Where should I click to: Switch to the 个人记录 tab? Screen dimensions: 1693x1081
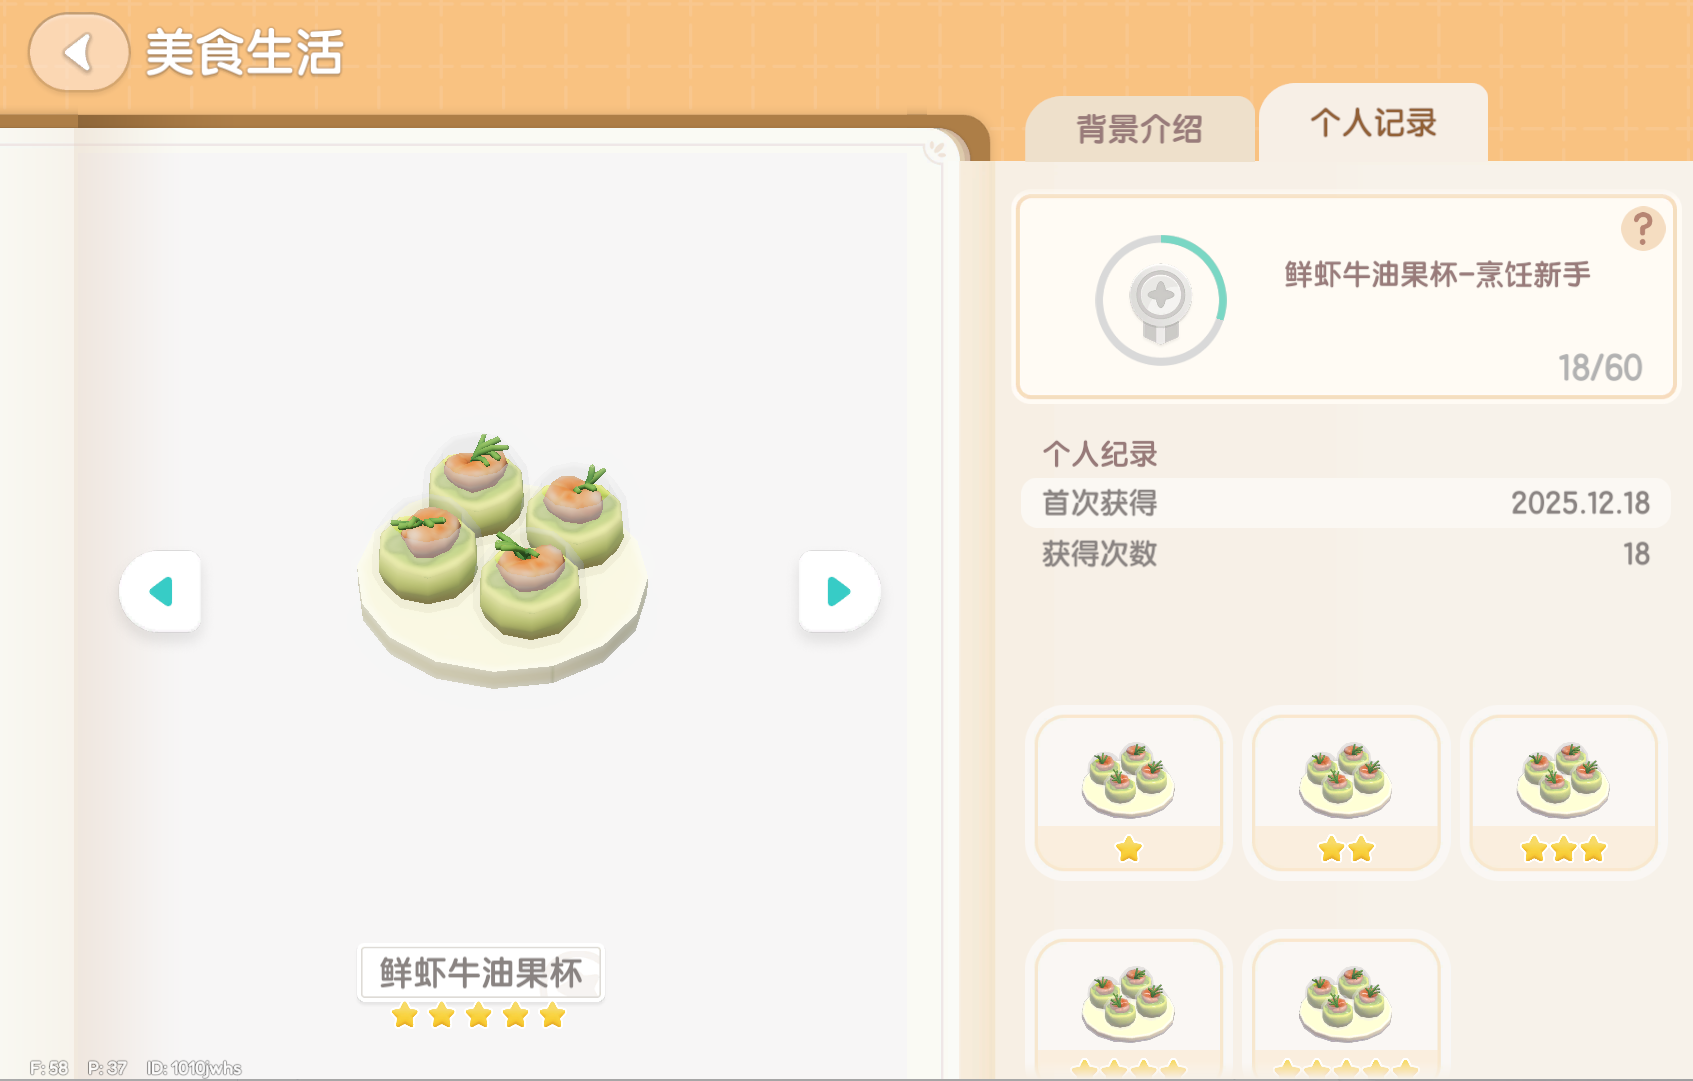tap(1373, 123)
